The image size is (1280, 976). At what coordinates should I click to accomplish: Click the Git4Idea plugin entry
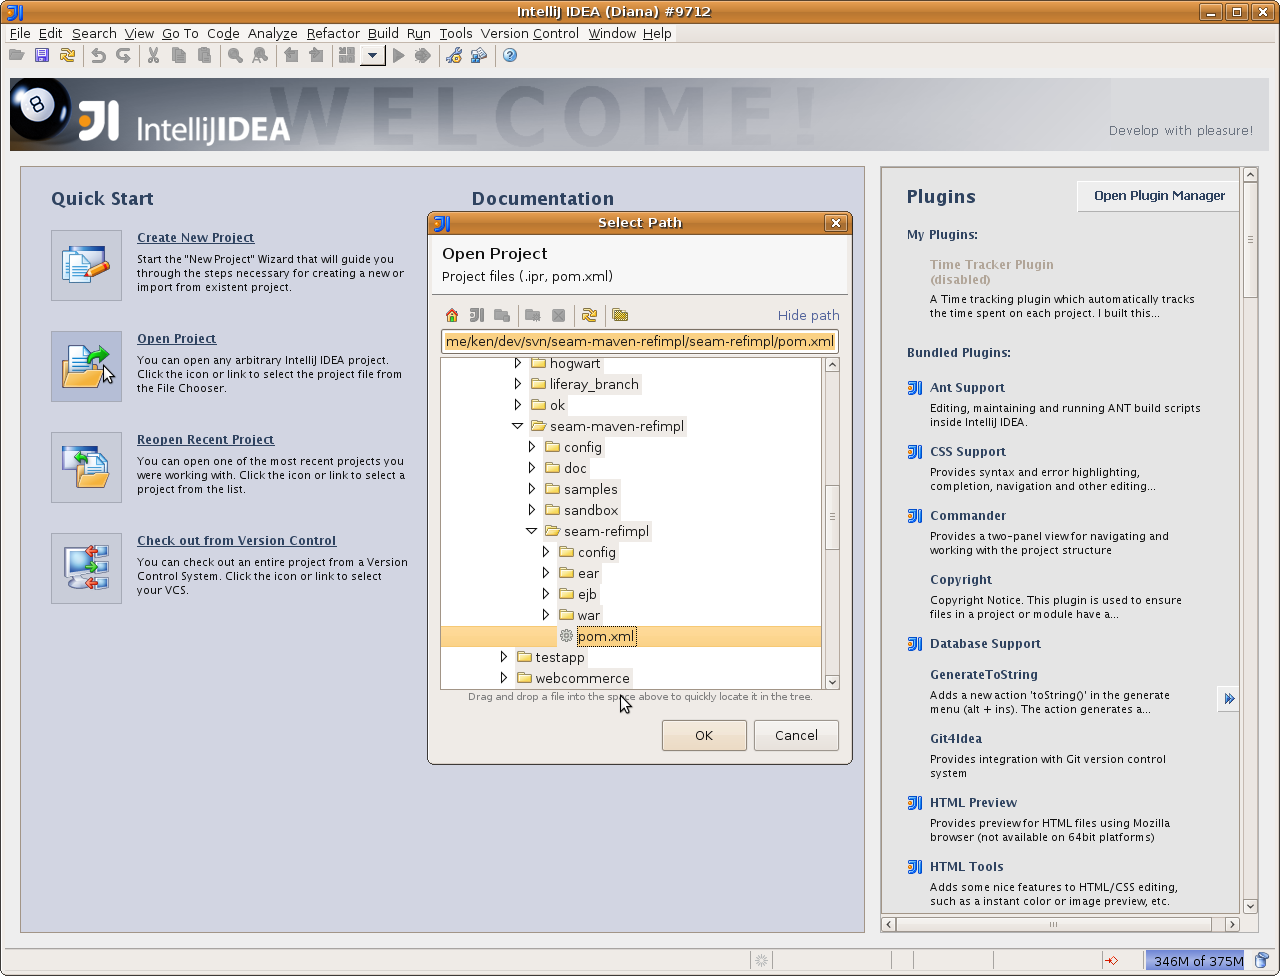coord(956,739)
